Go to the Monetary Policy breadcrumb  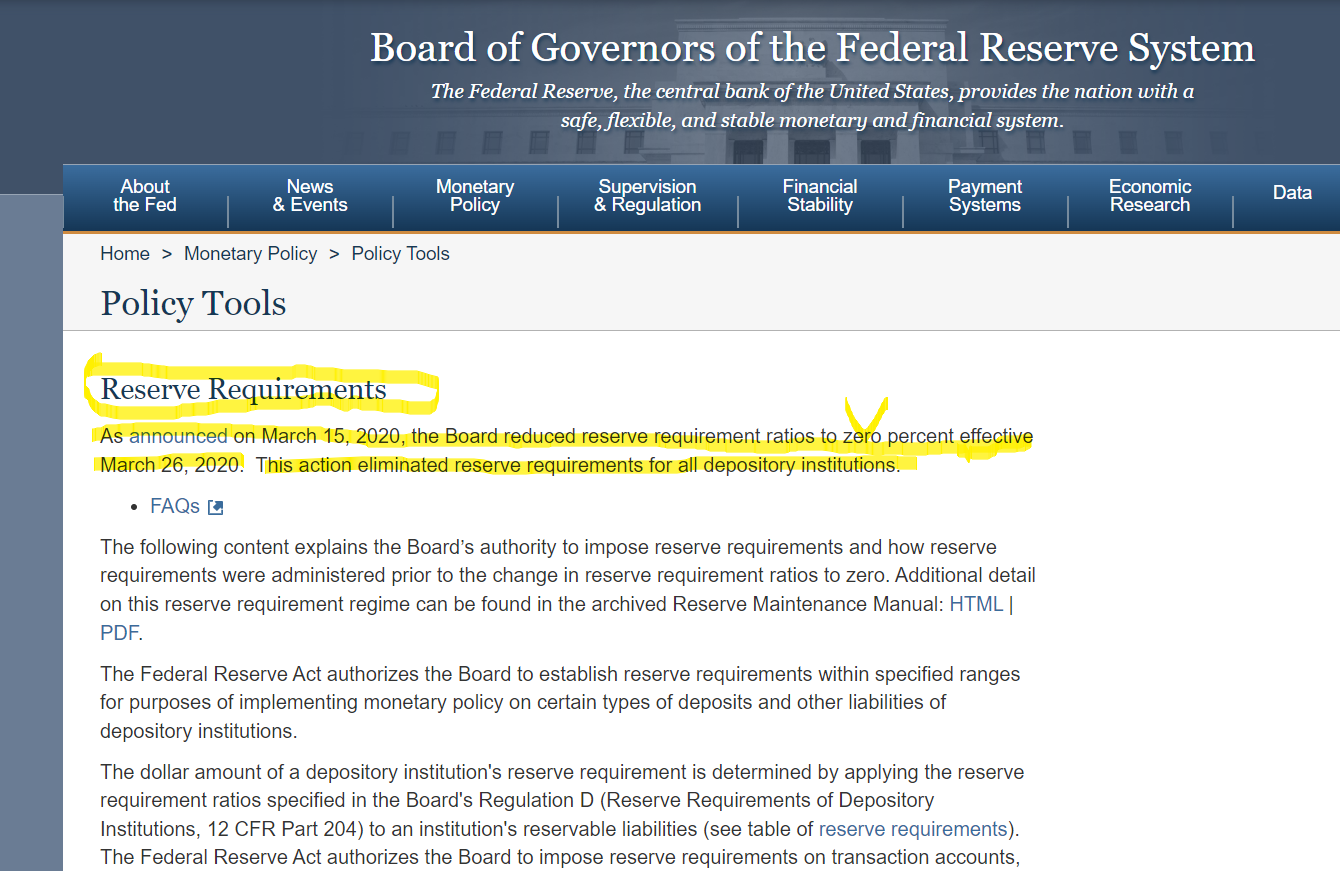click(250, 254)
